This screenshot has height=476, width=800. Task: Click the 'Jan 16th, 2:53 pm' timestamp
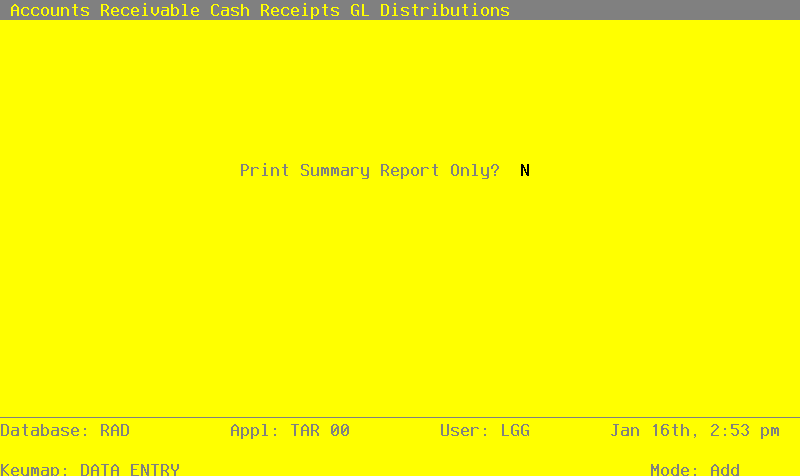(695, 431)
